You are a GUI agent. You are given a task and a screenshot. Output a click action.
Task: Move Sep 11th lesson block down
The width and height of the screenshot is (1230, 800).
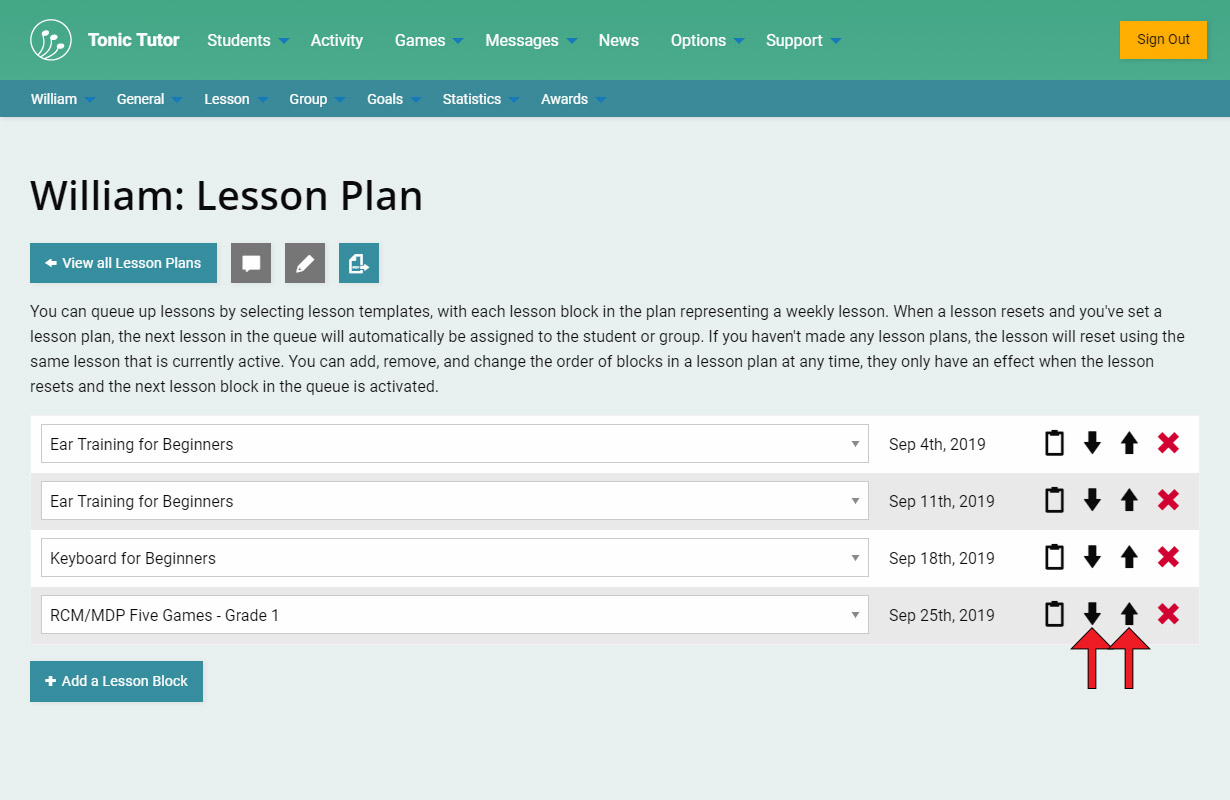click(1092, 500)
